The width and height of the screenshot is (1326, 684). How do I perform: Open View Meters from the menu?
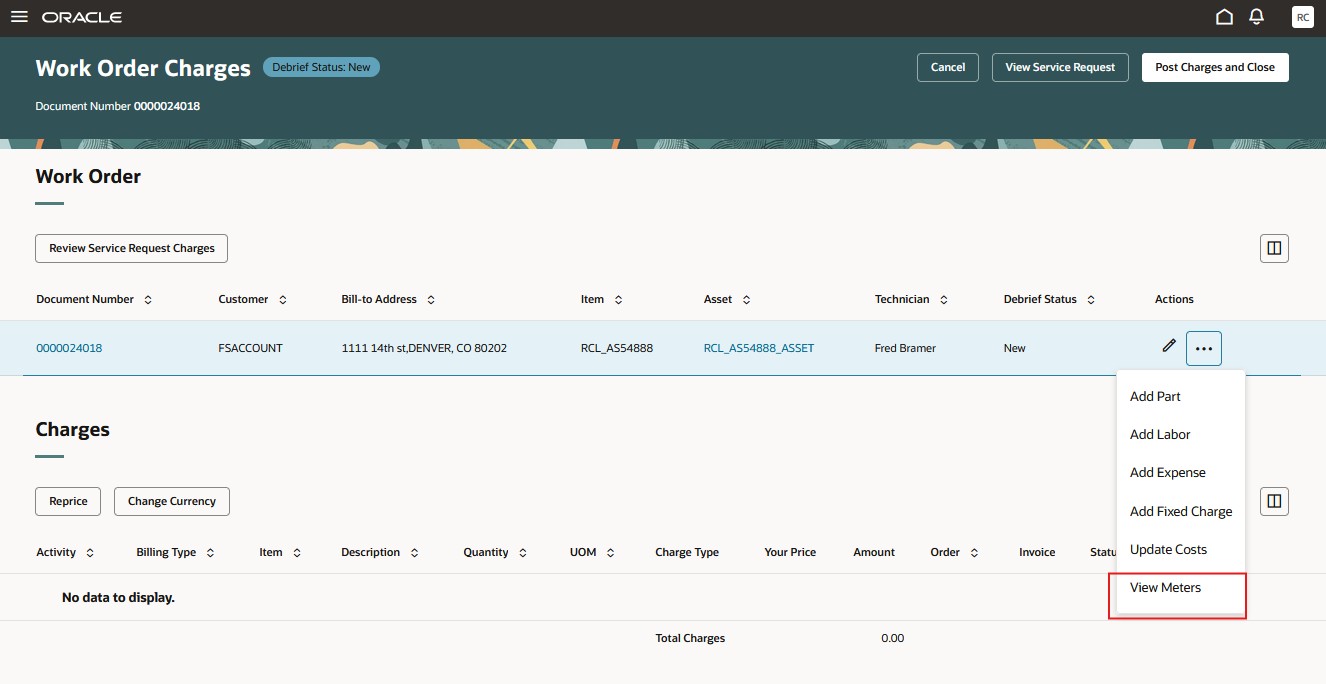tap(1180, 587)
